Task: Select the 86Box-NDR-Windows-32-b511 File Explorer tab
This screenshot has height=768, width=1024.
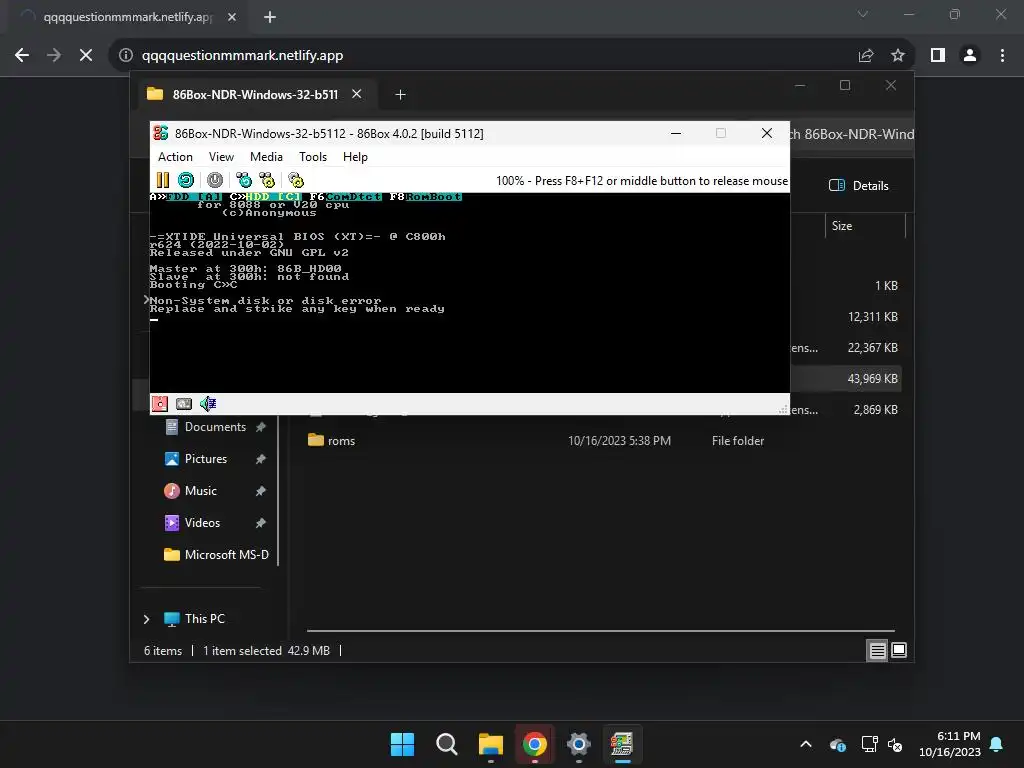Action: [x=255, y=94]
